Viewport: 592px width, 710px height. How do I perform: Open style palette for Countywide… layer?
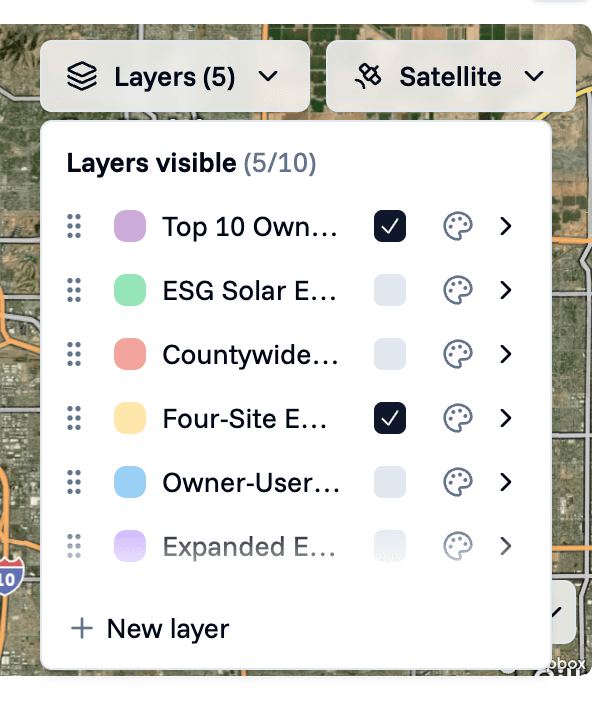point(458,354)
